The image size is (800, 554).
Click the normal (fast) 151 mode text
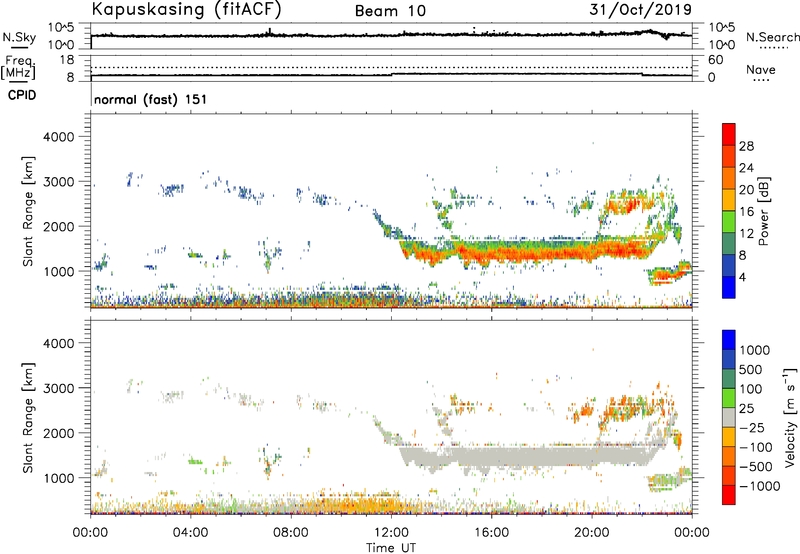click(151, 99)
